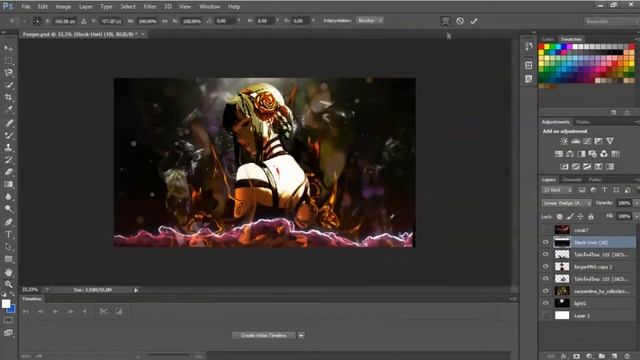The height and width of the screenshot is (360, 640).
Task: Open the Interpolation dropdown
Action: (369, 20)
